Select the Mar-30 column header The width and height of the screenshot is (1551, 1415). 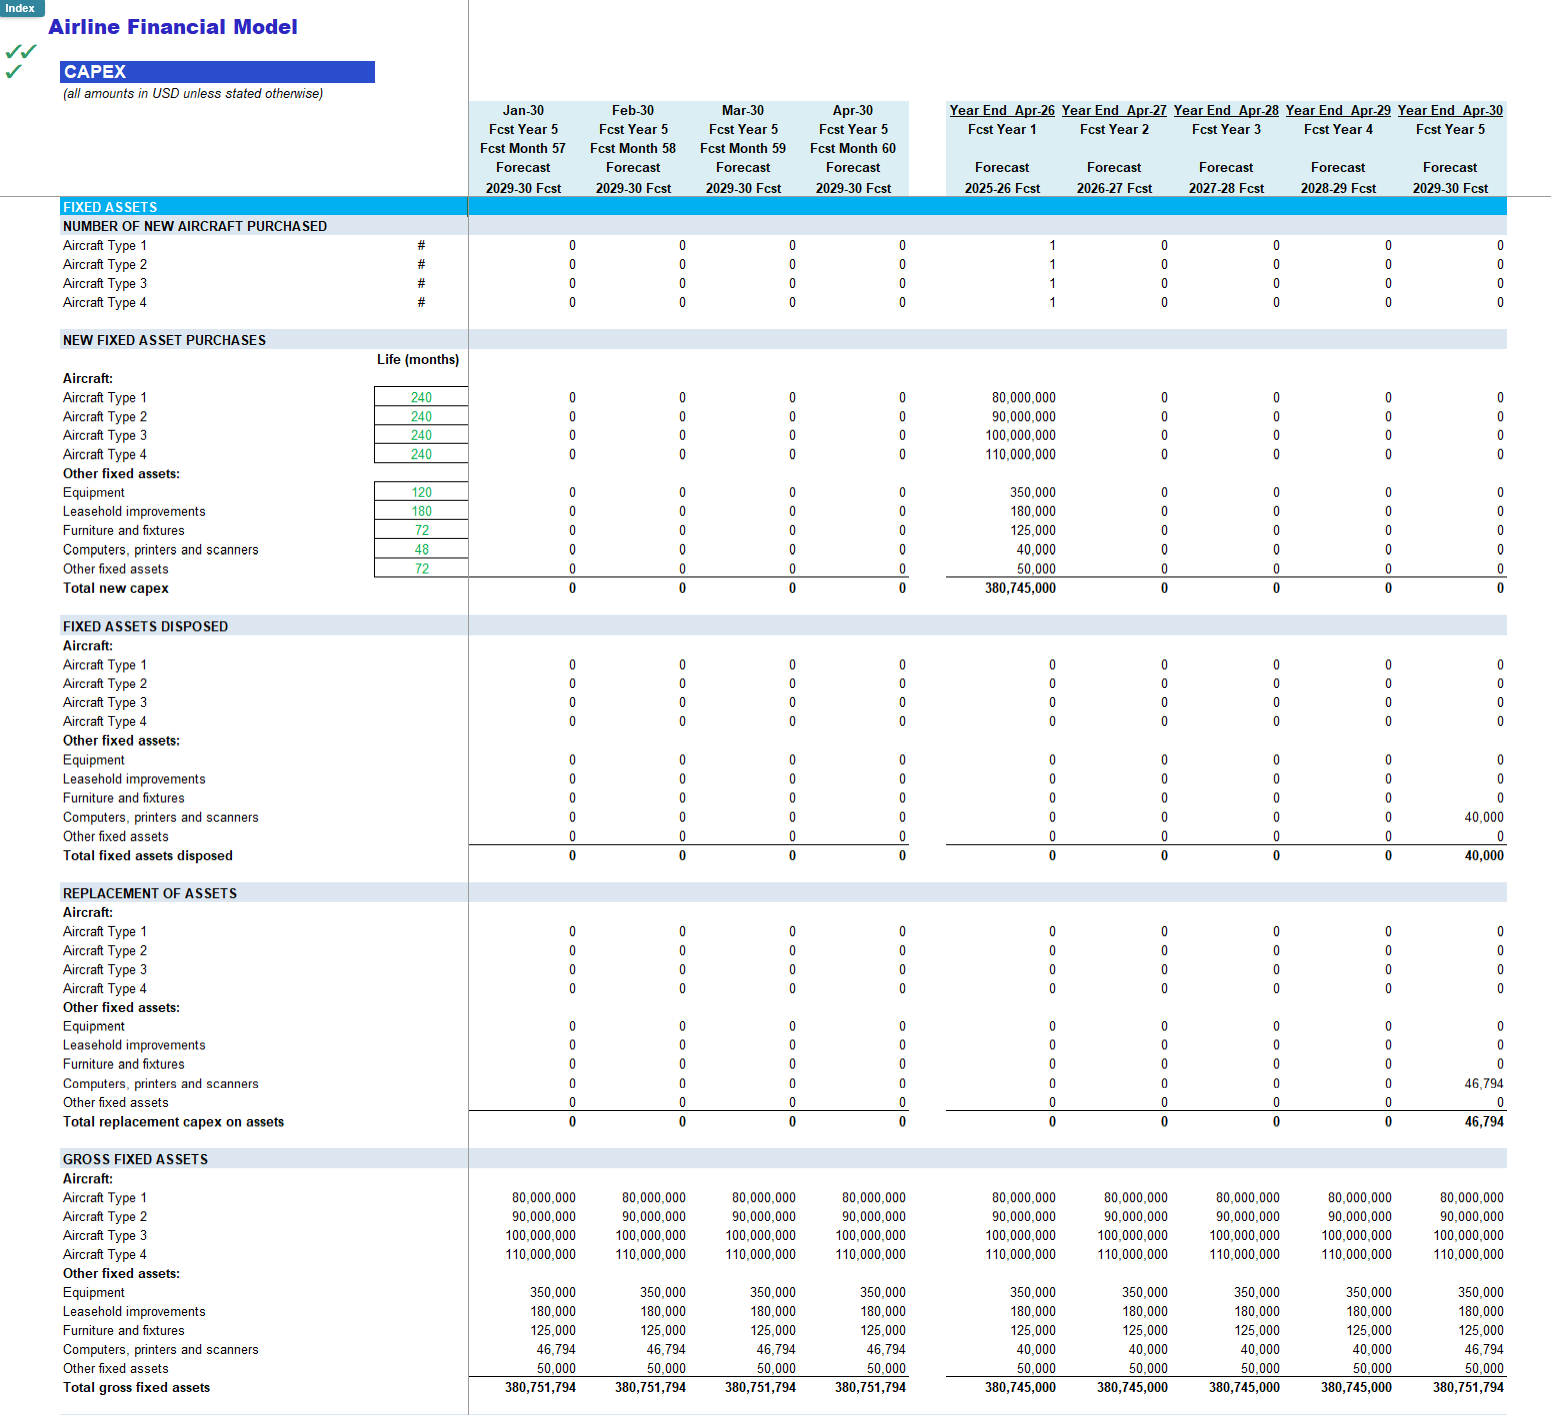[743, 110]
